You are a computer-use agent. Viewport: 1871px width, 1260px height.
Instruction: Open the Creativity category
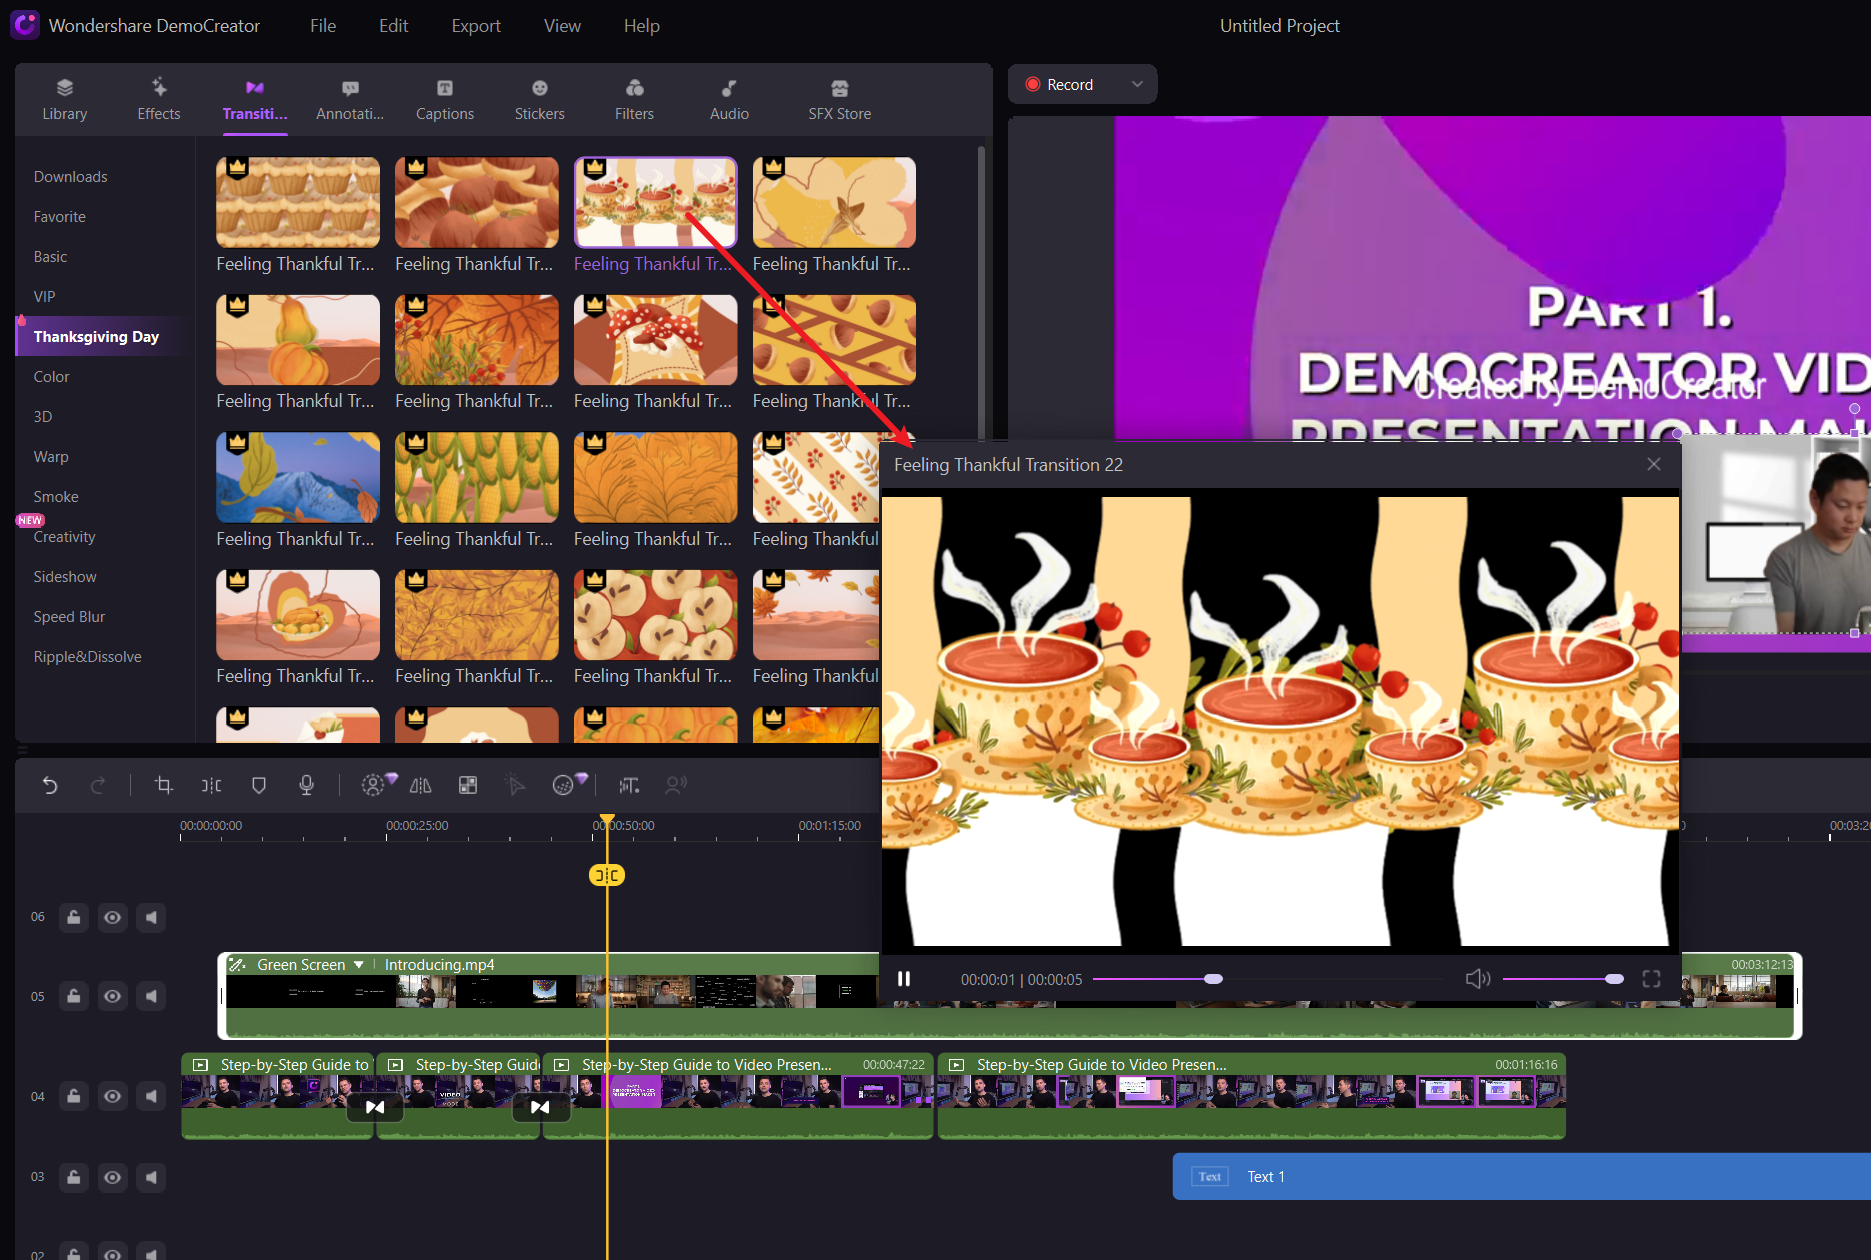(65, 537)
